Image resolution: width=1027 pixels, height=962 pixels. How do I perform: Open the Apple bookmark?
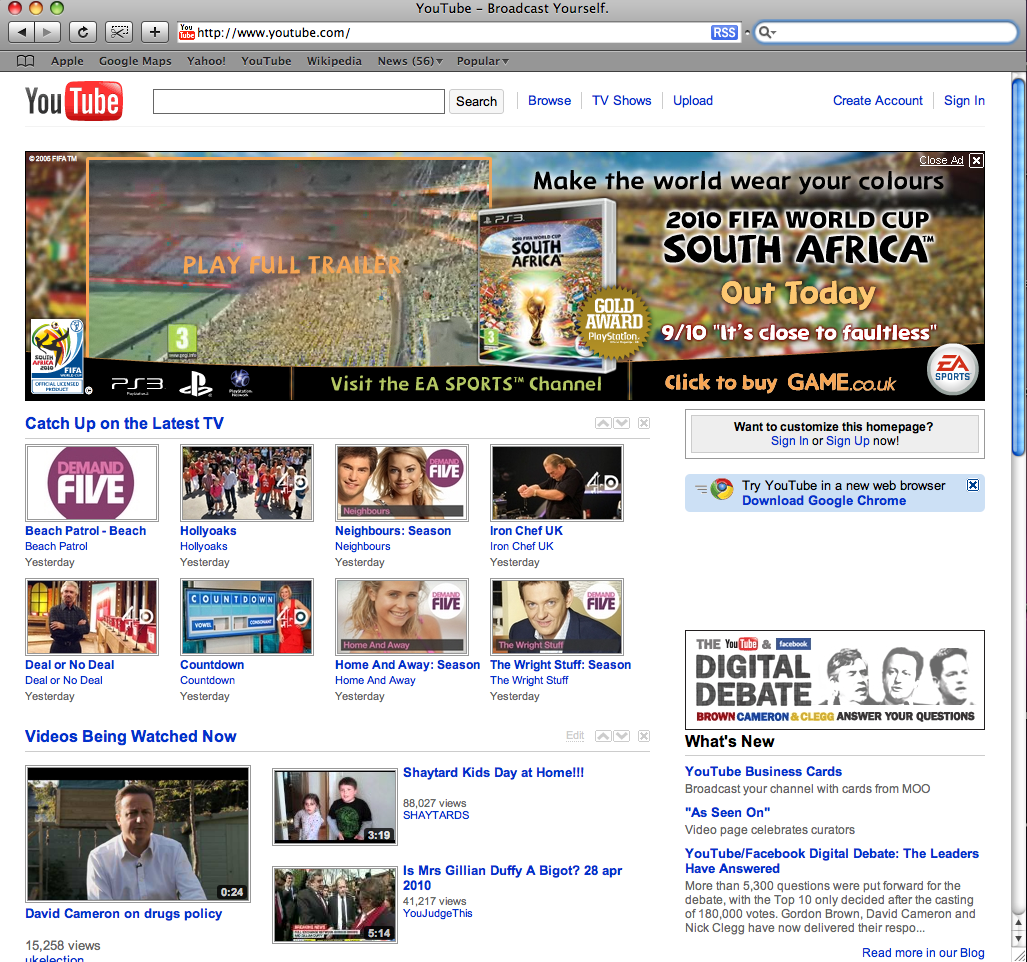67,61
